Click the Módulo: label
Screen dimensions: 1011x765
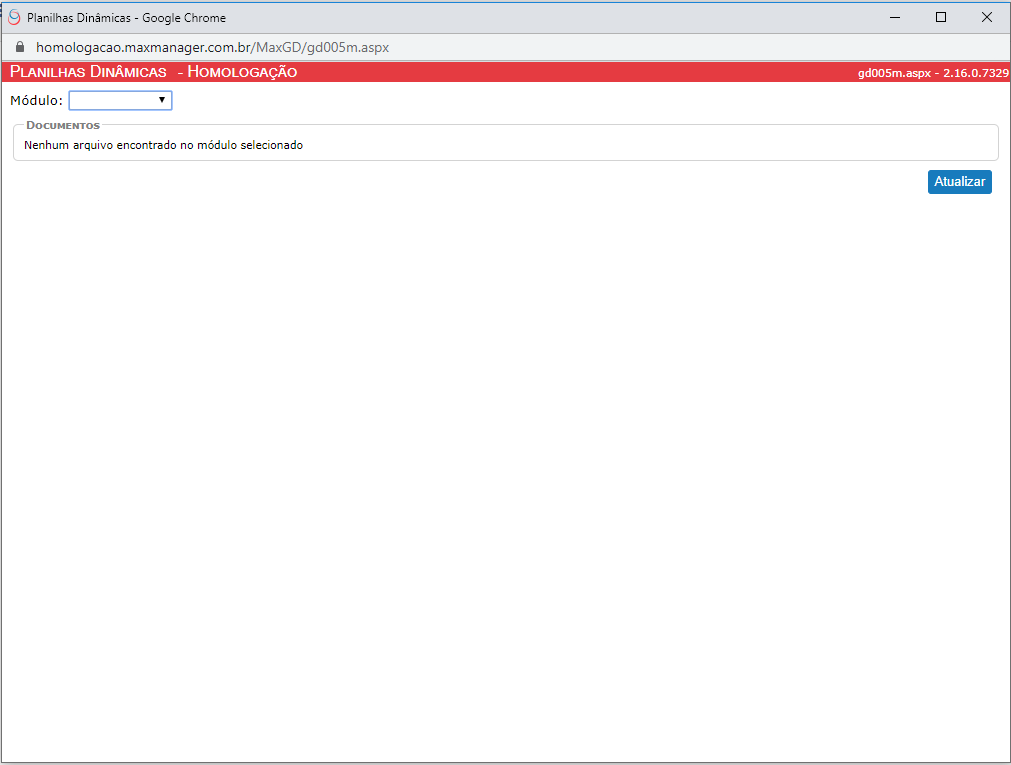37,101
